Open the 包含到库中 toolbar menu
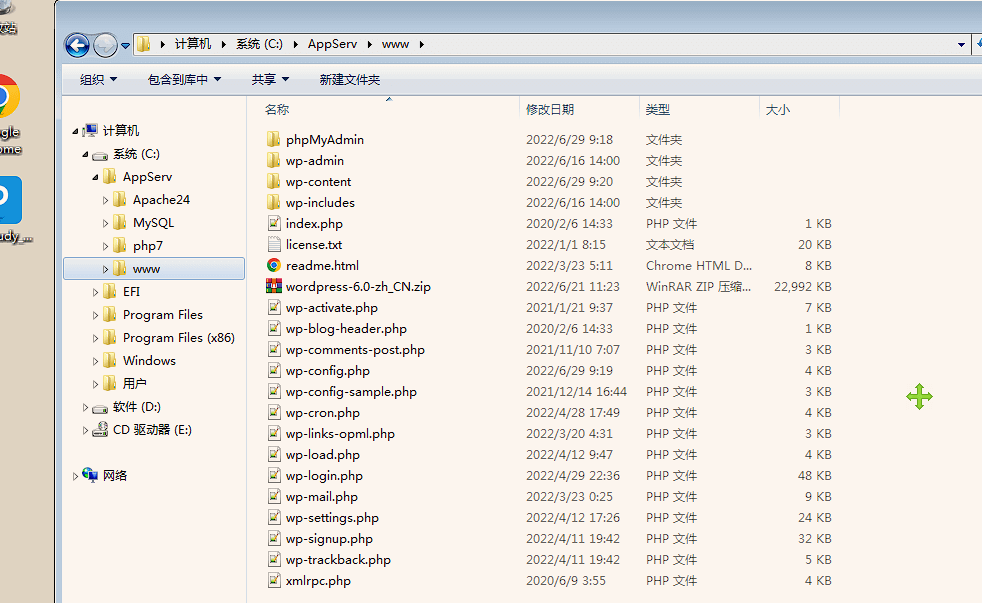Screen dimensions: 982x603 pyautogui.click(x=184, y=80)
